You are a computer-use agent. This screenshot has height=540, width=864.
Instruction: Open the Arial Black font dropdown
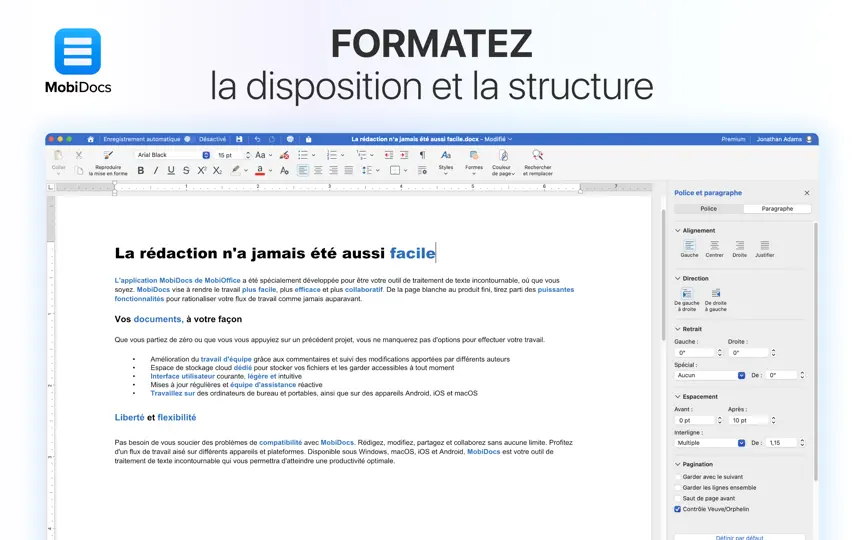pyautogui.click(x=206, y=155)
